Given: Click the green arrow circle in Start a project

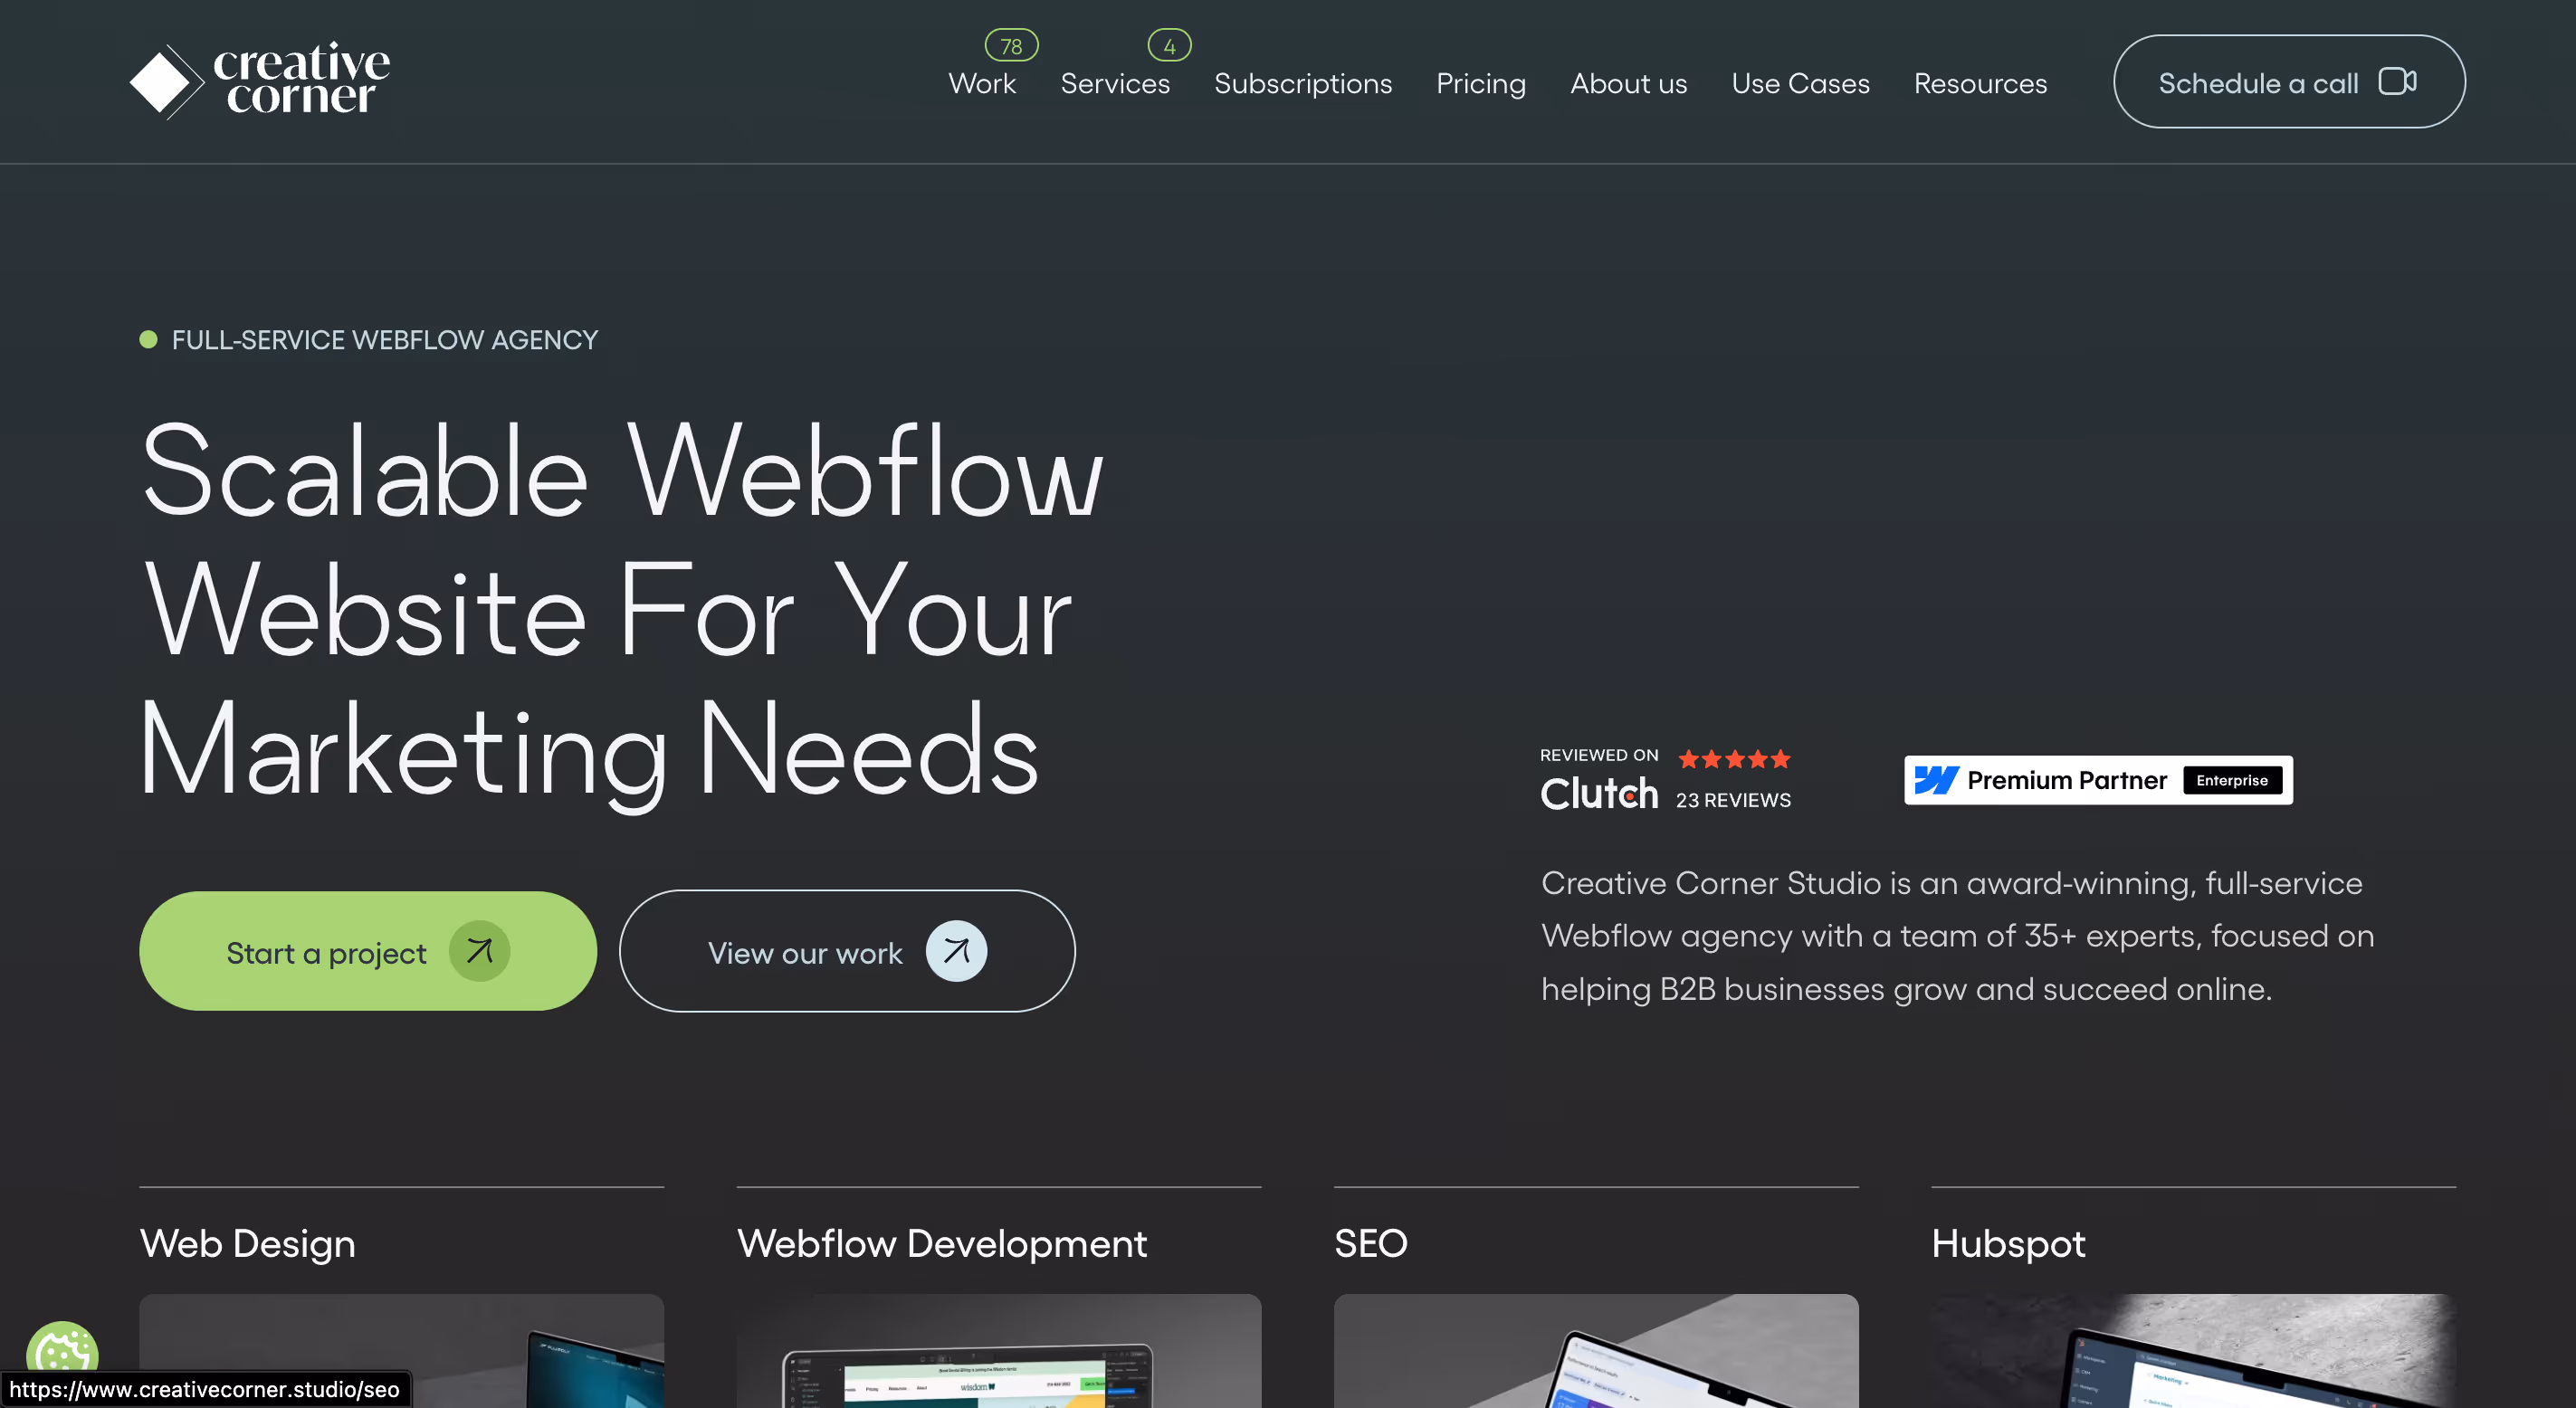Looking at the screenshot, I should pyautogui.click(x=479, y=951).
